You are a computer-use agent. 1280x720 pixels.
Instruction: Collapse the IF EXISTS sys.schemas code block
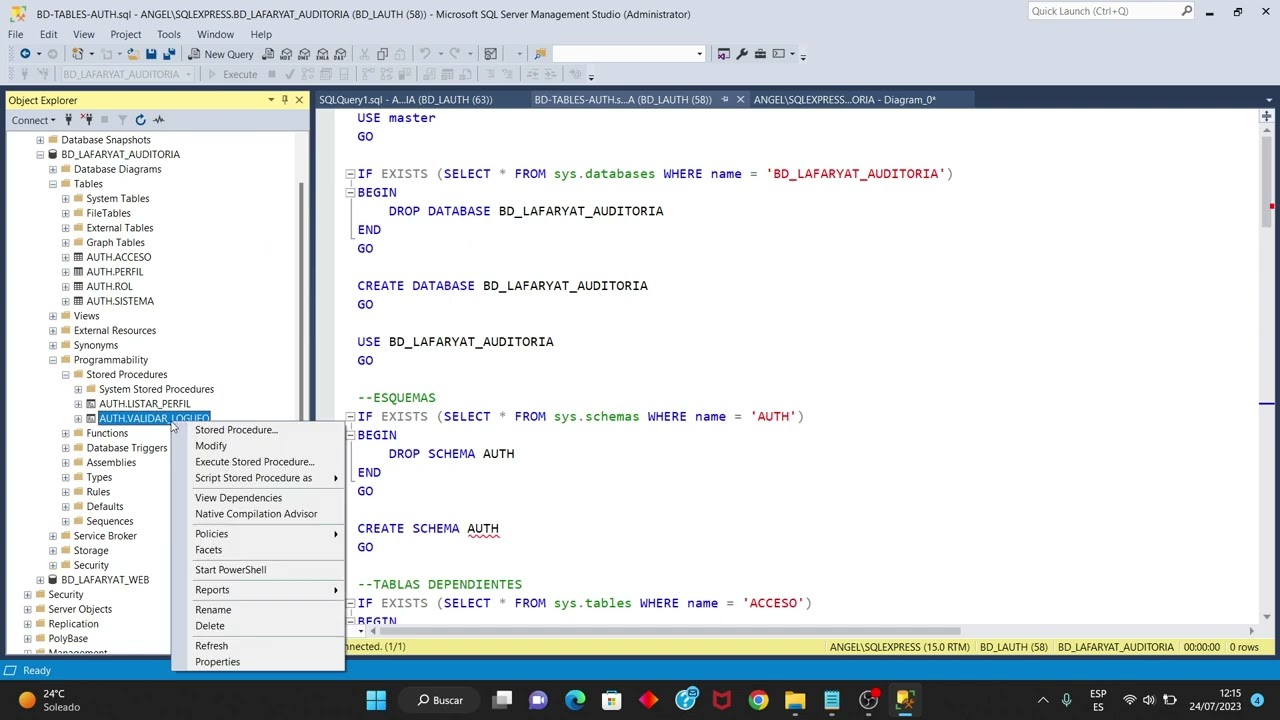350,417
